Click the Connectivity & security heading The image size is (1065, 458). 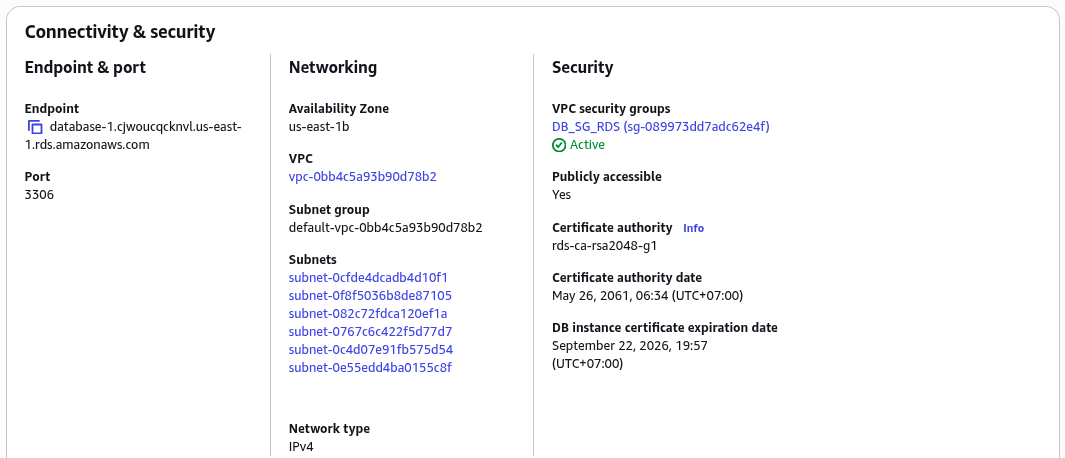pos(120,32)
